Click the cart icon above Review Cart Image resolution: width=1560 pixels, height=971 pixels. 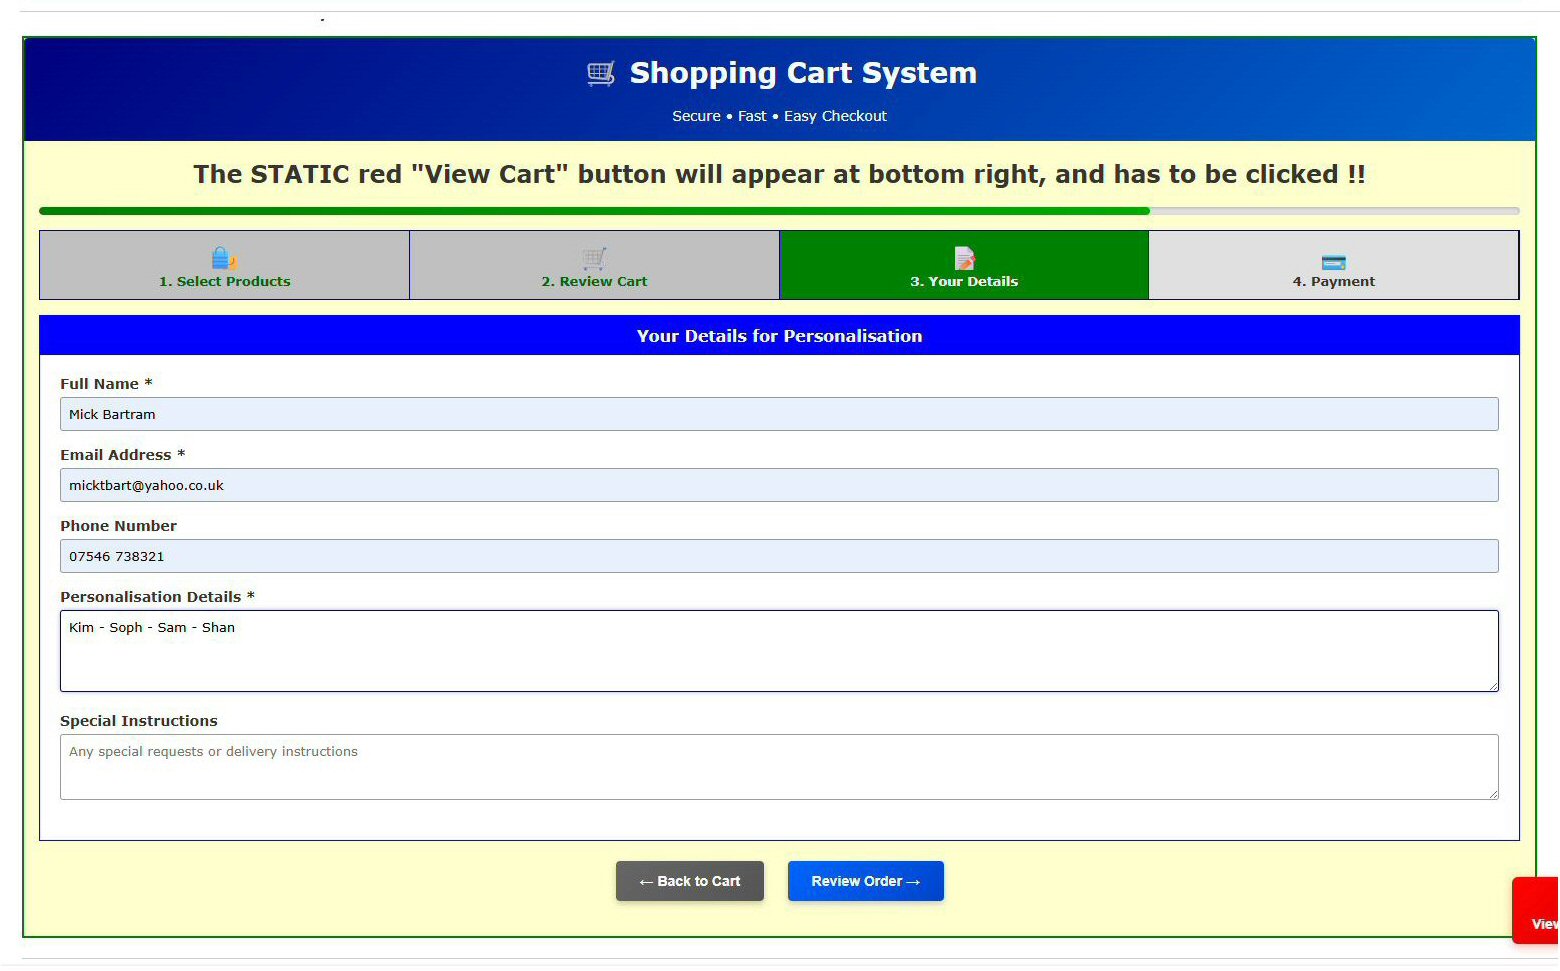(x=594, y=258)
